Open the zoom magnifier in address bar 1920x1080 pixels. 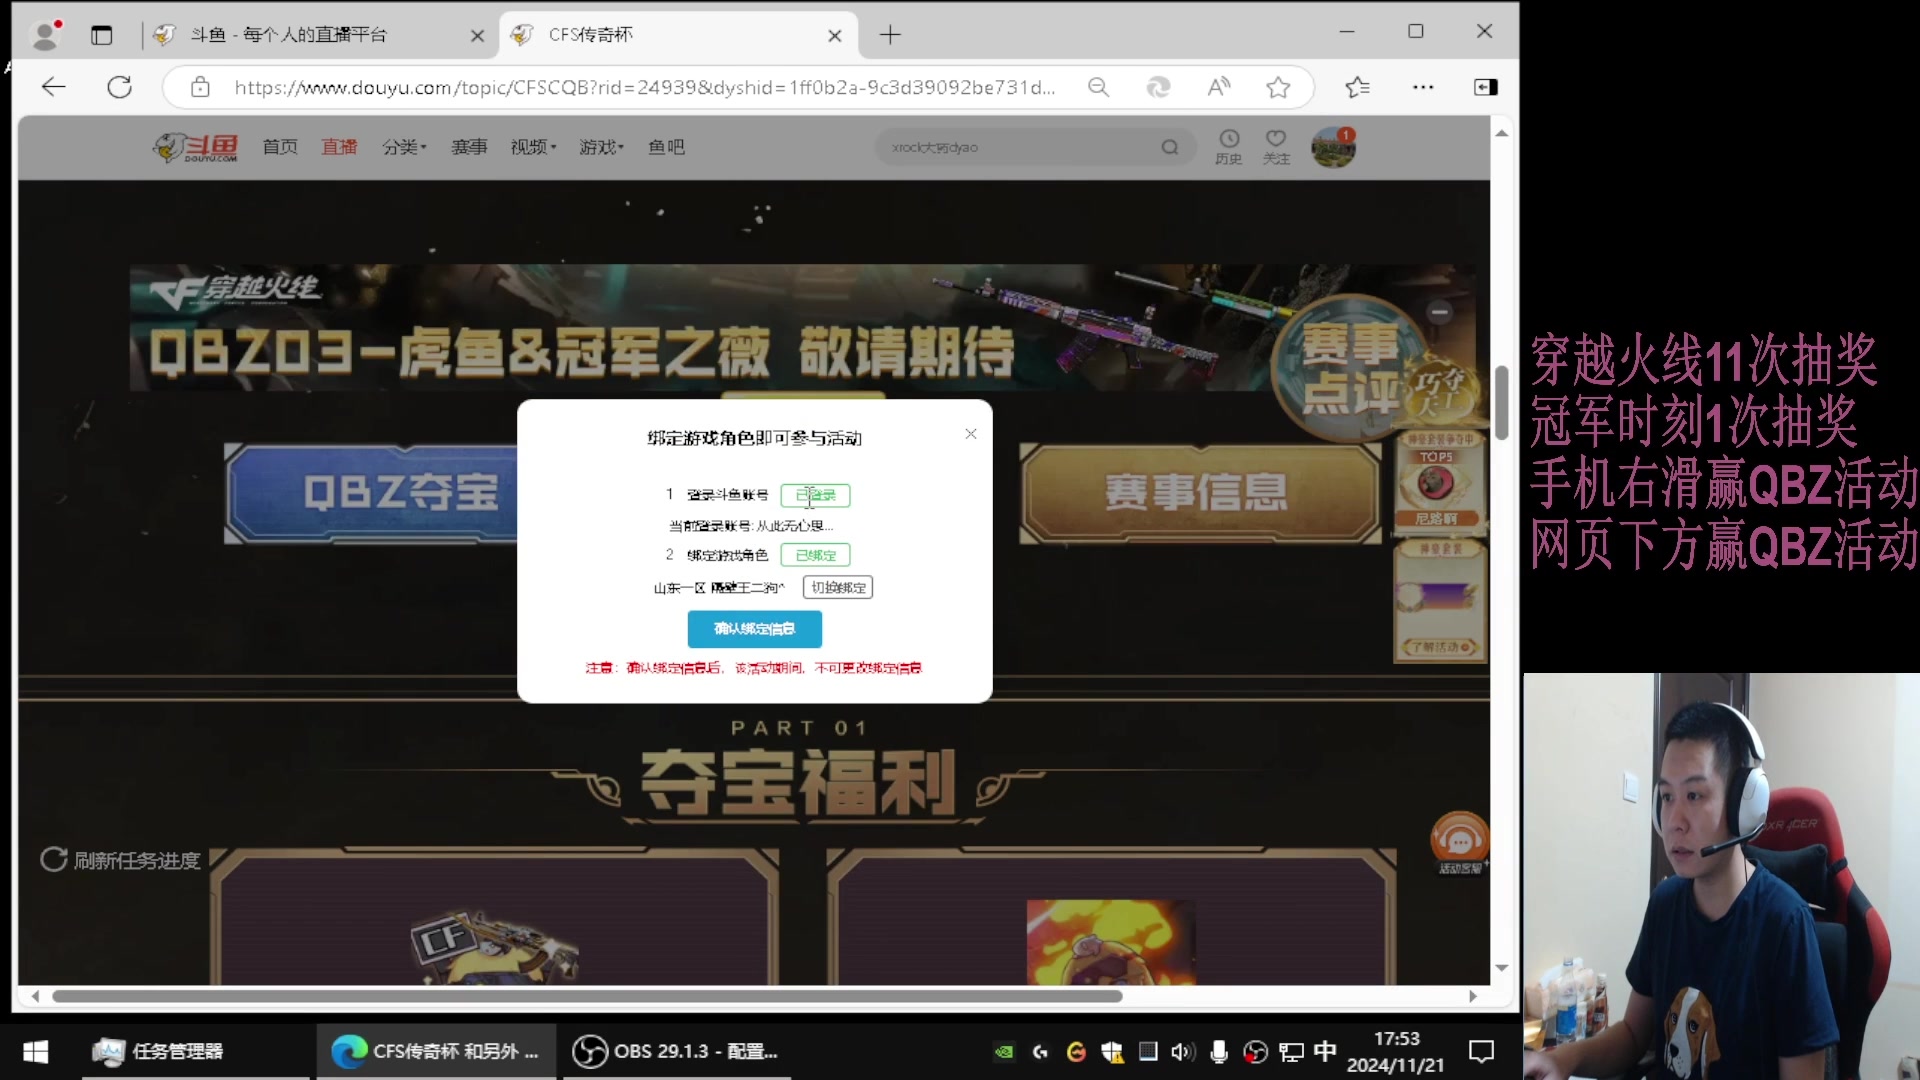[x=1098, y=87]
